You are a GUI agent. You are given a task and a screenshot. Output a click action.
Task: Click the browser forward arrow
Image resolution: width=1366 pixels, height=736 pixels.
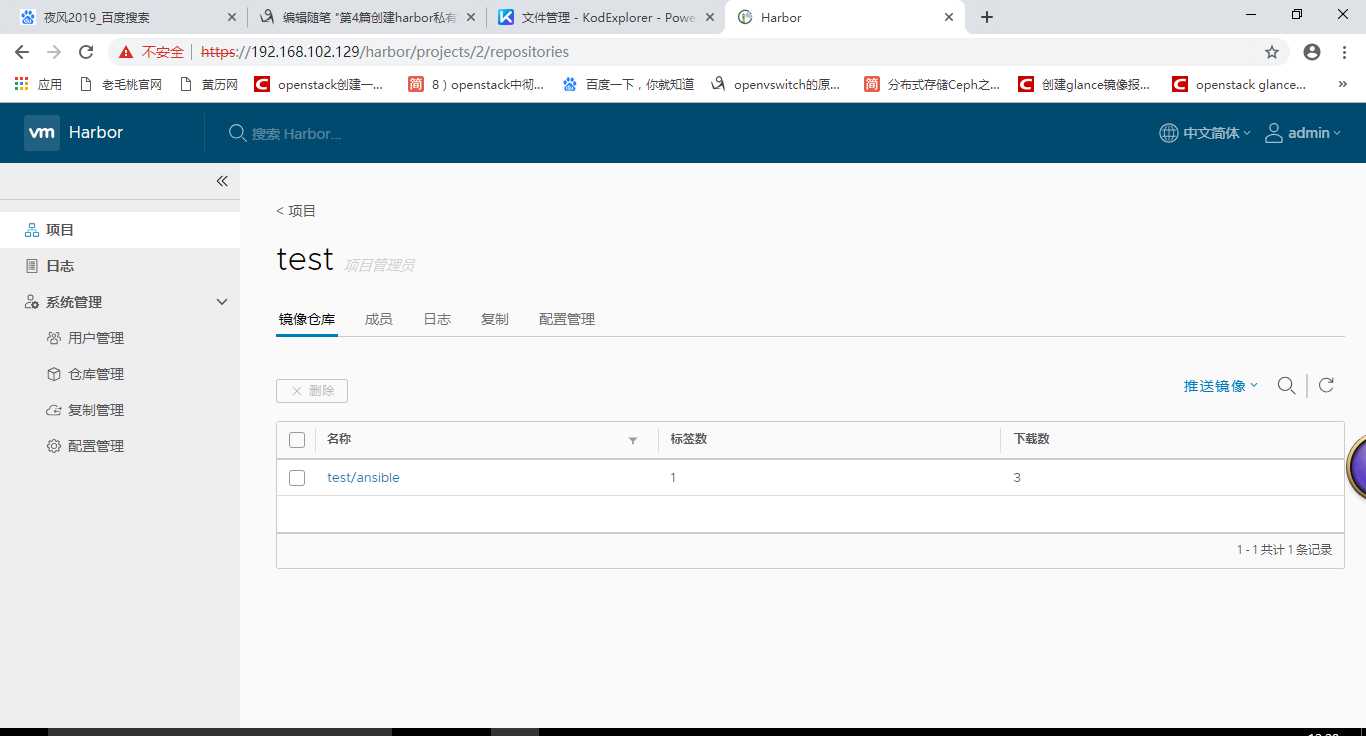point(54,52)
